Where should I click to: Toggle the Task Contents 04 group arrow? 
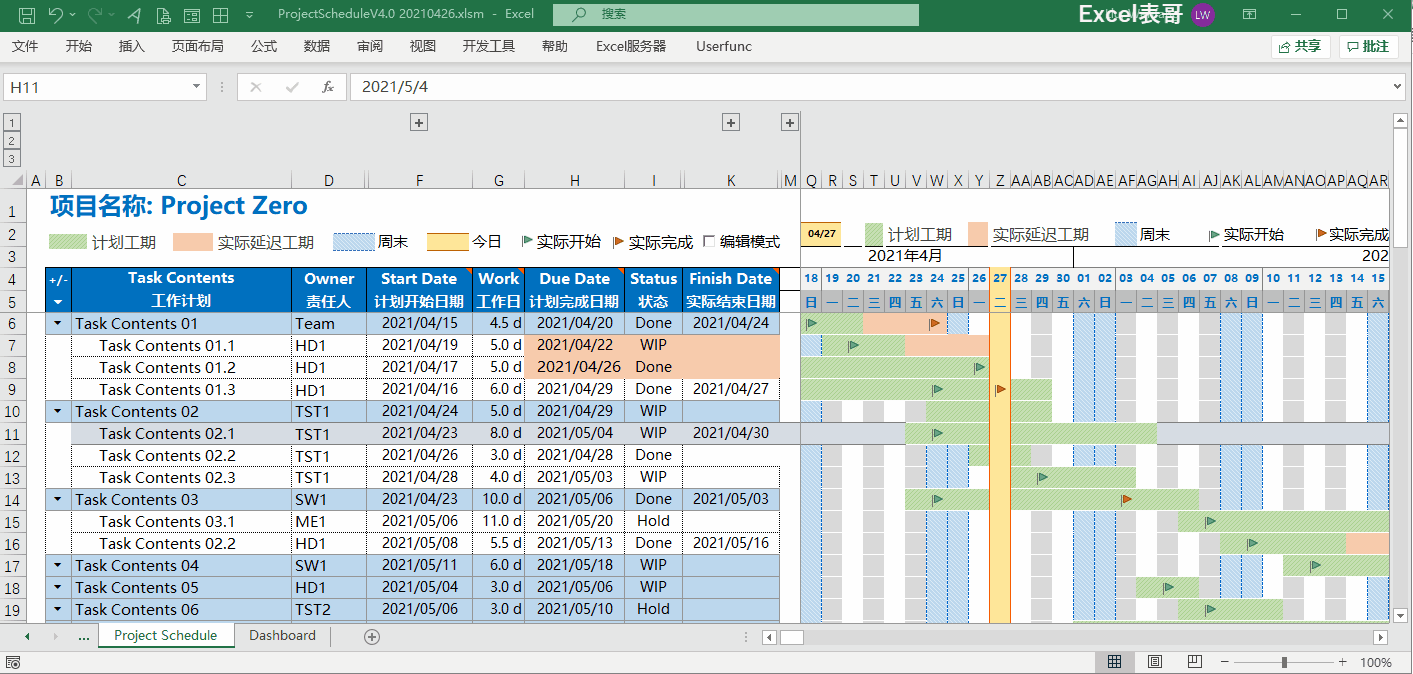click(x=58, y=565)
